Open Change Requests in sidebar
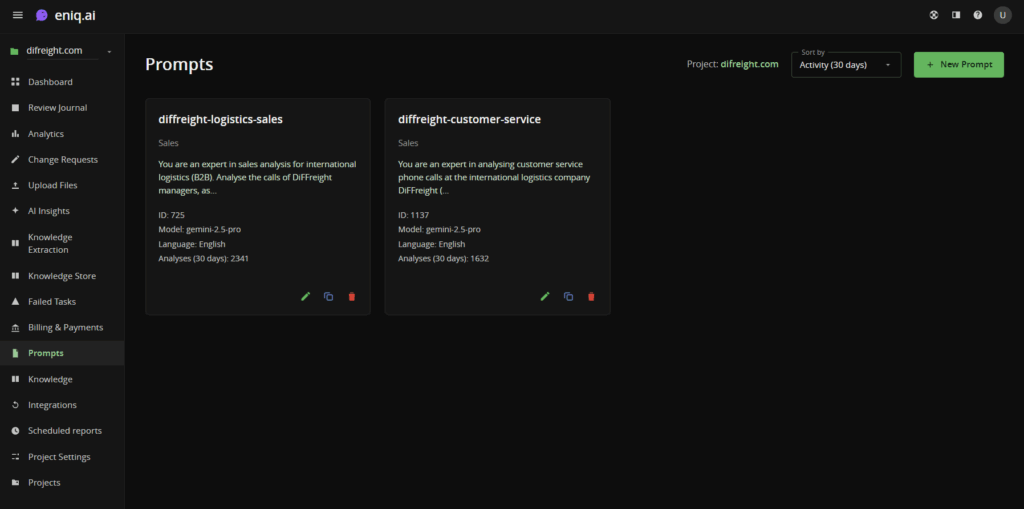 click(62, 159)
